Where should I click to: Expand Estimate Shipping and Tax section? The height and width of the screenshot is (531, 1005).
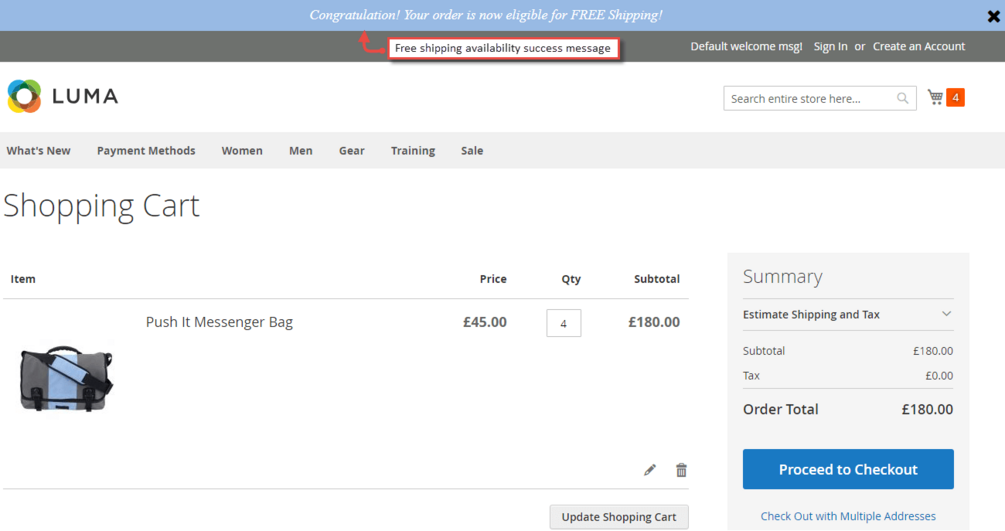[847, 314]
